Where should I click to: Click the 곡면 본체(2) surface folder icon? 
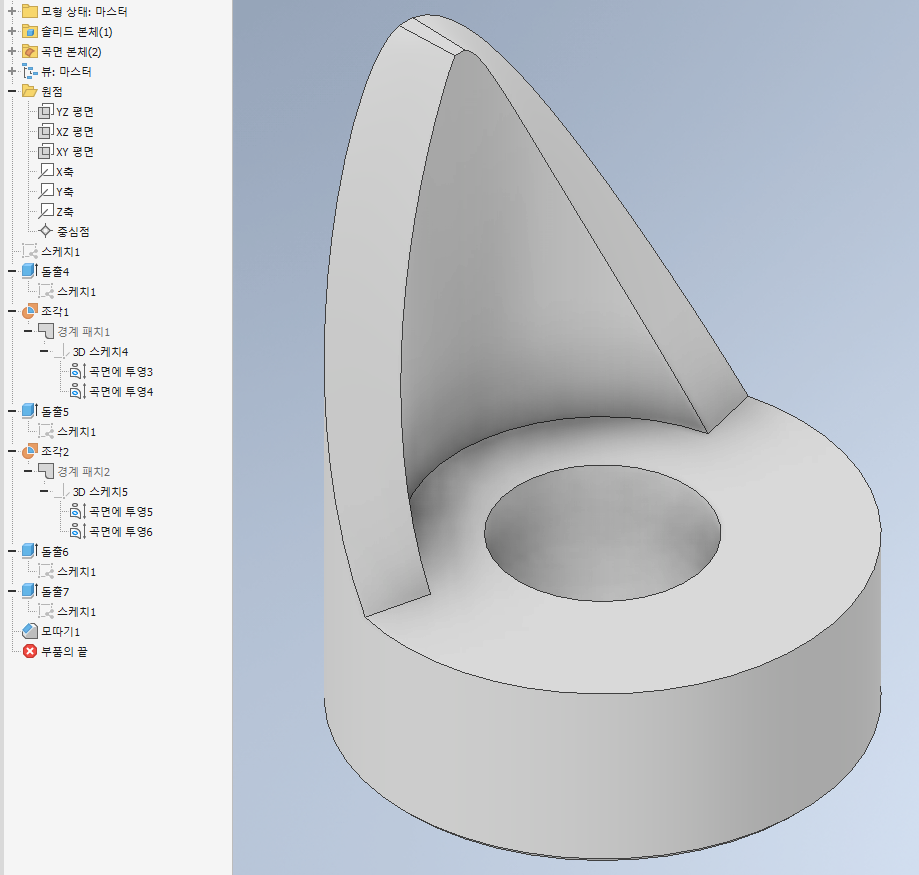(30, 51)
